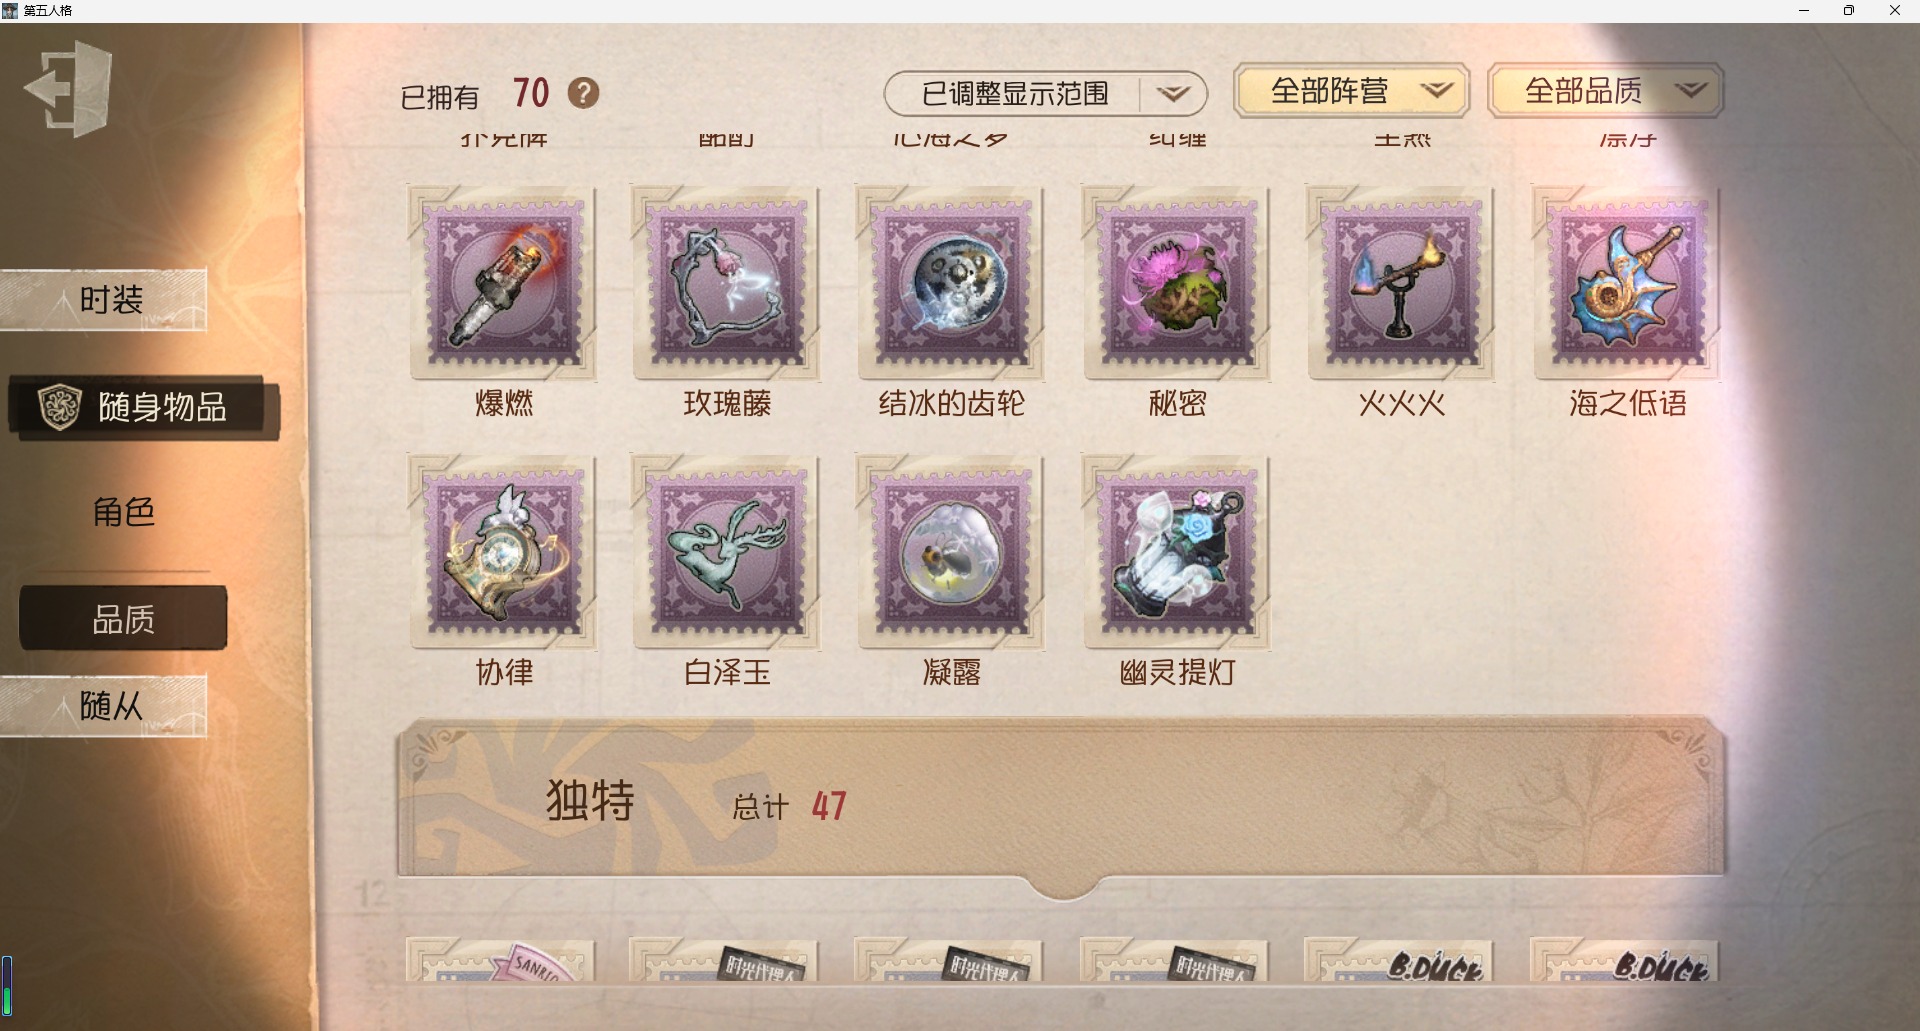Switch to the 时装 tab
Viewport: 1920px width, 1031px height.
click(x=104, y=299)
